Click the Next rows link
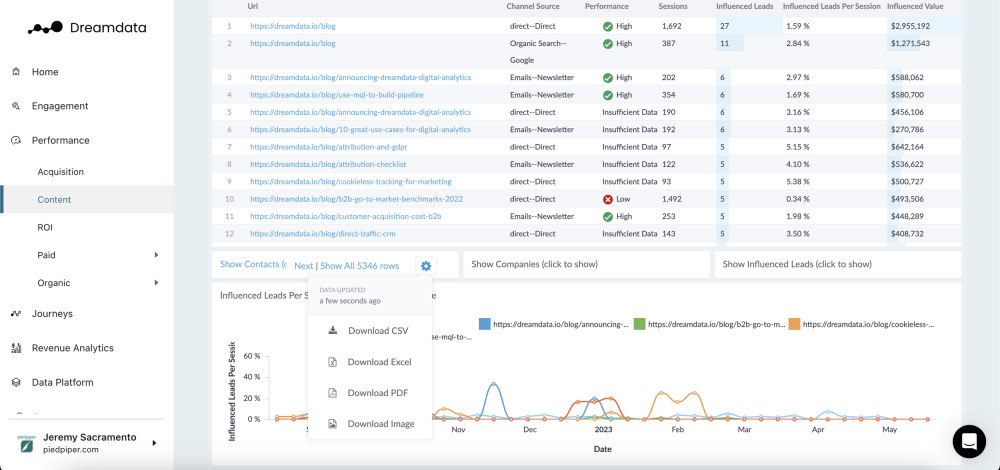The width and height of the screenshot is (1000, 470). coord(304,266)
